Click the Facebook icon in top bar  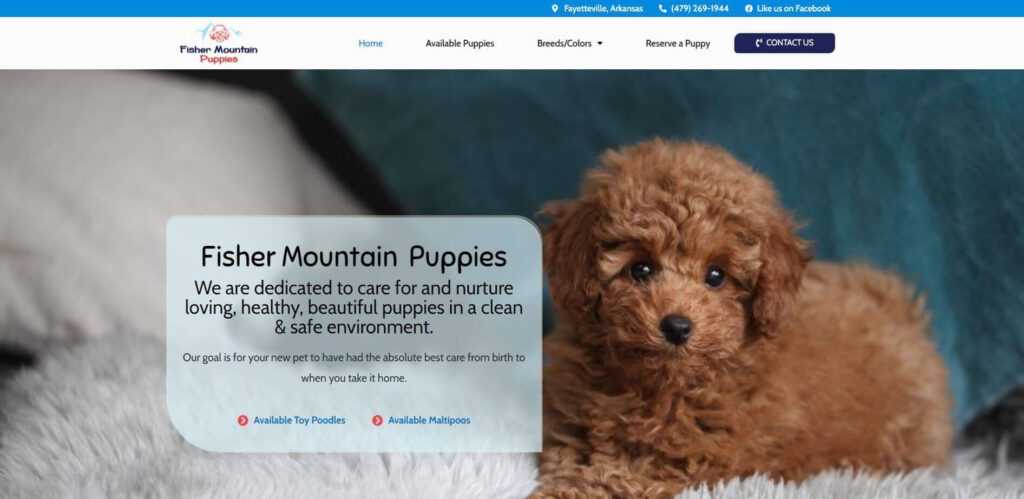point(748,8)
